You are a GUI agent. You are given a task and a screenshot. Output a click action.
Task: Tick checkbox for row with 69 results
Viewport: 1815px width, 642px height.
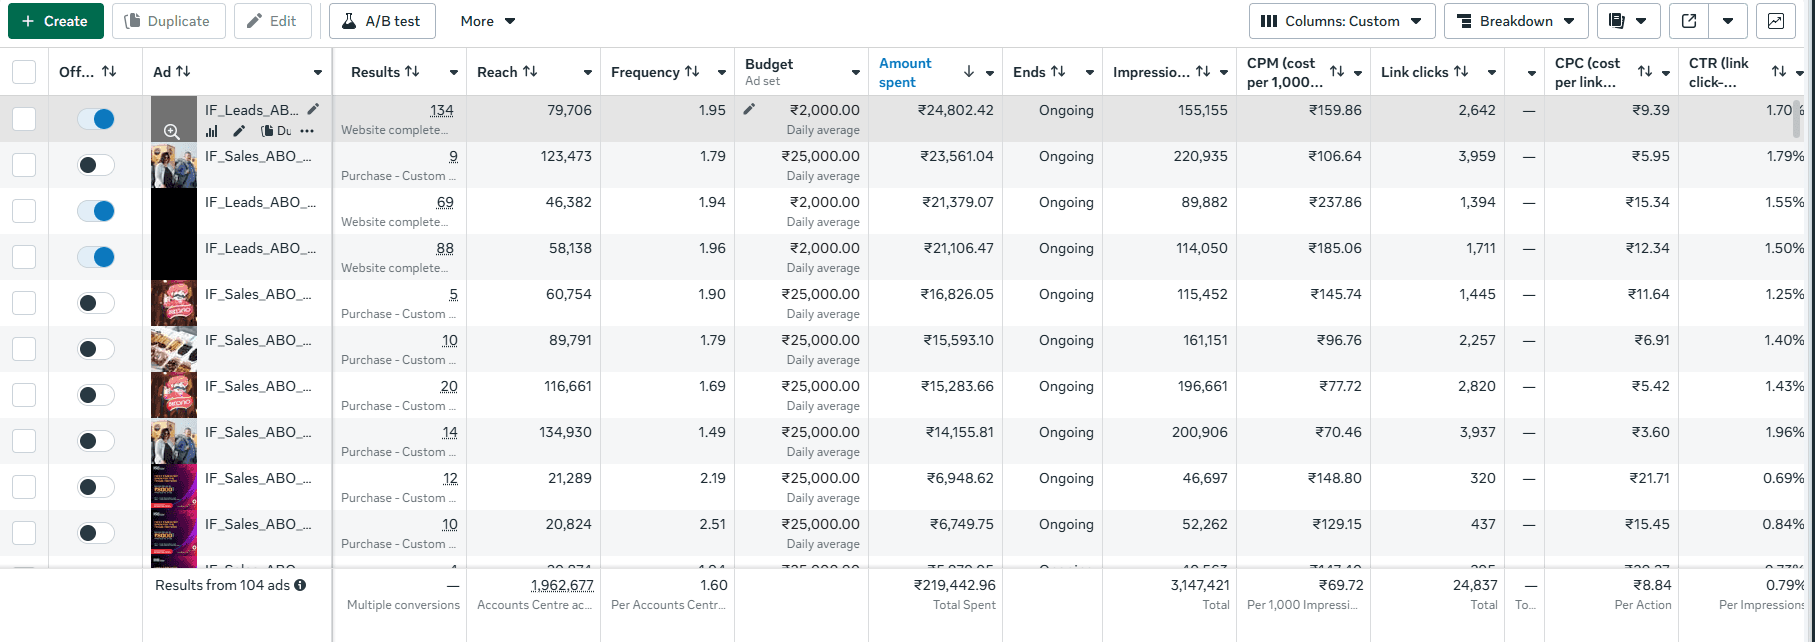(24, 211)
